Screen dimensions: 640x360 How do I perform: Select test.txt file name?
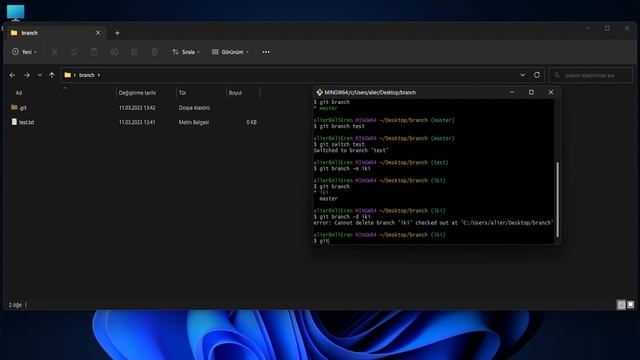click(27, 122)
